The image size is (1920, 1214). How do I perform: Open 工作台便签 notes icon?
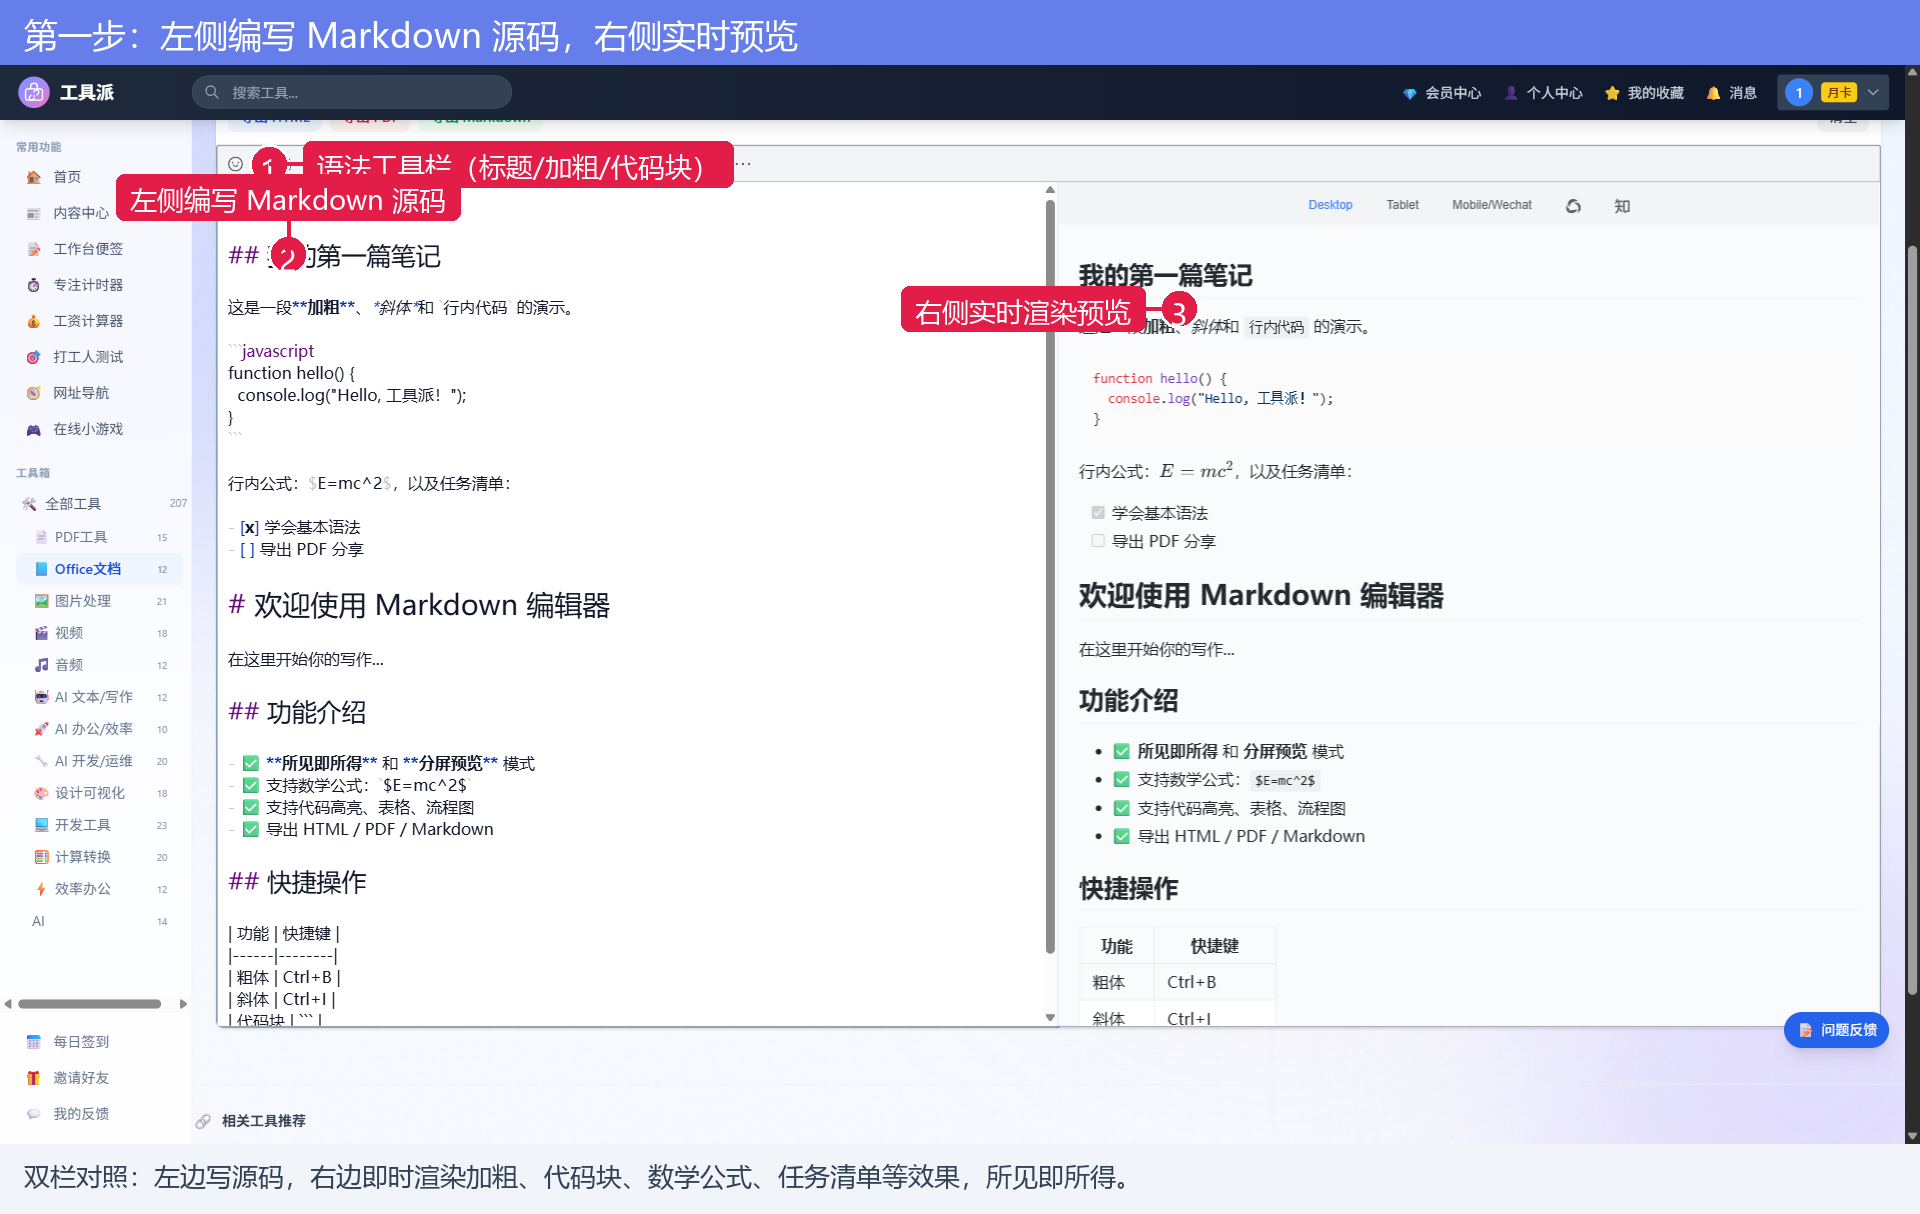34,249
